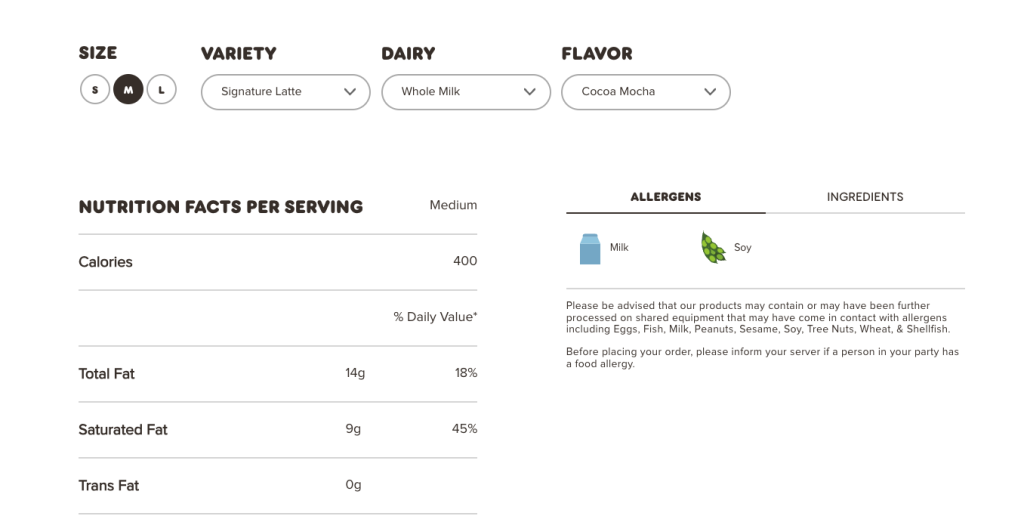
Task: Select the medium size option
Action: pyautogui.click(x=128, y=90)
